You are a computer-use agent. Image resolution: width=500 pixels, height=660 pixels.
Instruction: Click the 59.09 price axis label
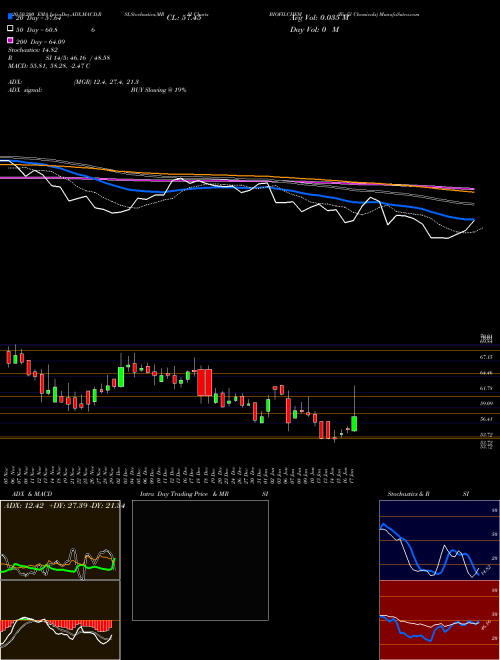click(x=486, y=403)
